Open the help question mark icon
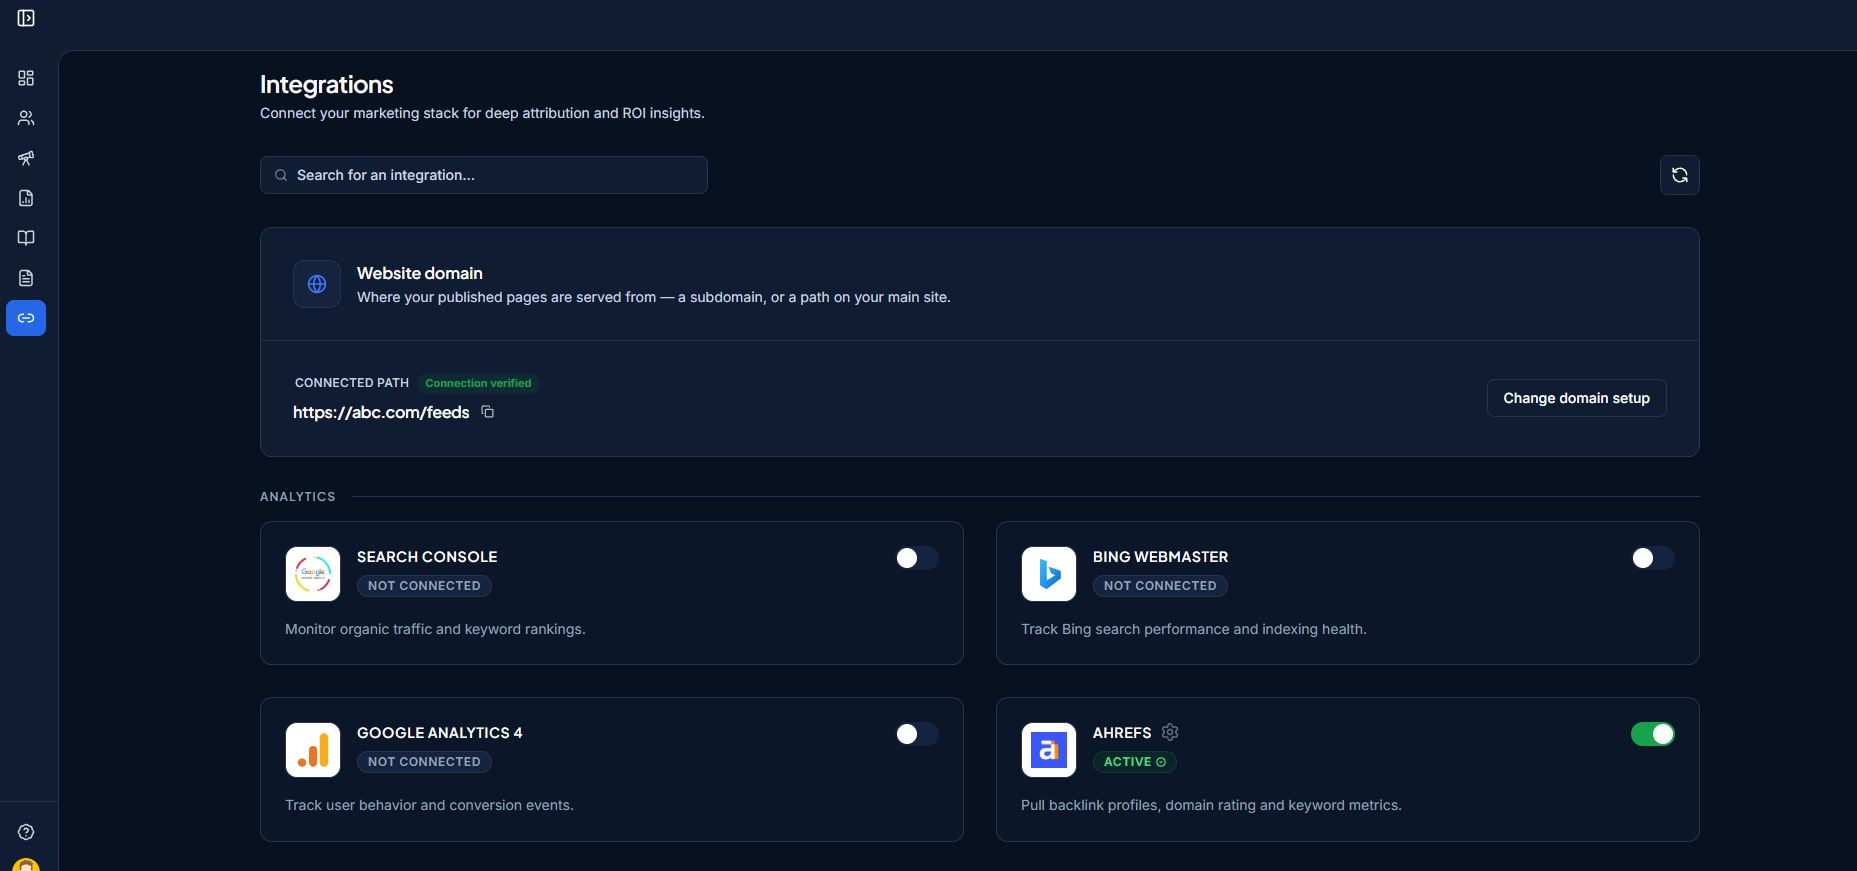Screen dimensions: 1857x871 26,832
